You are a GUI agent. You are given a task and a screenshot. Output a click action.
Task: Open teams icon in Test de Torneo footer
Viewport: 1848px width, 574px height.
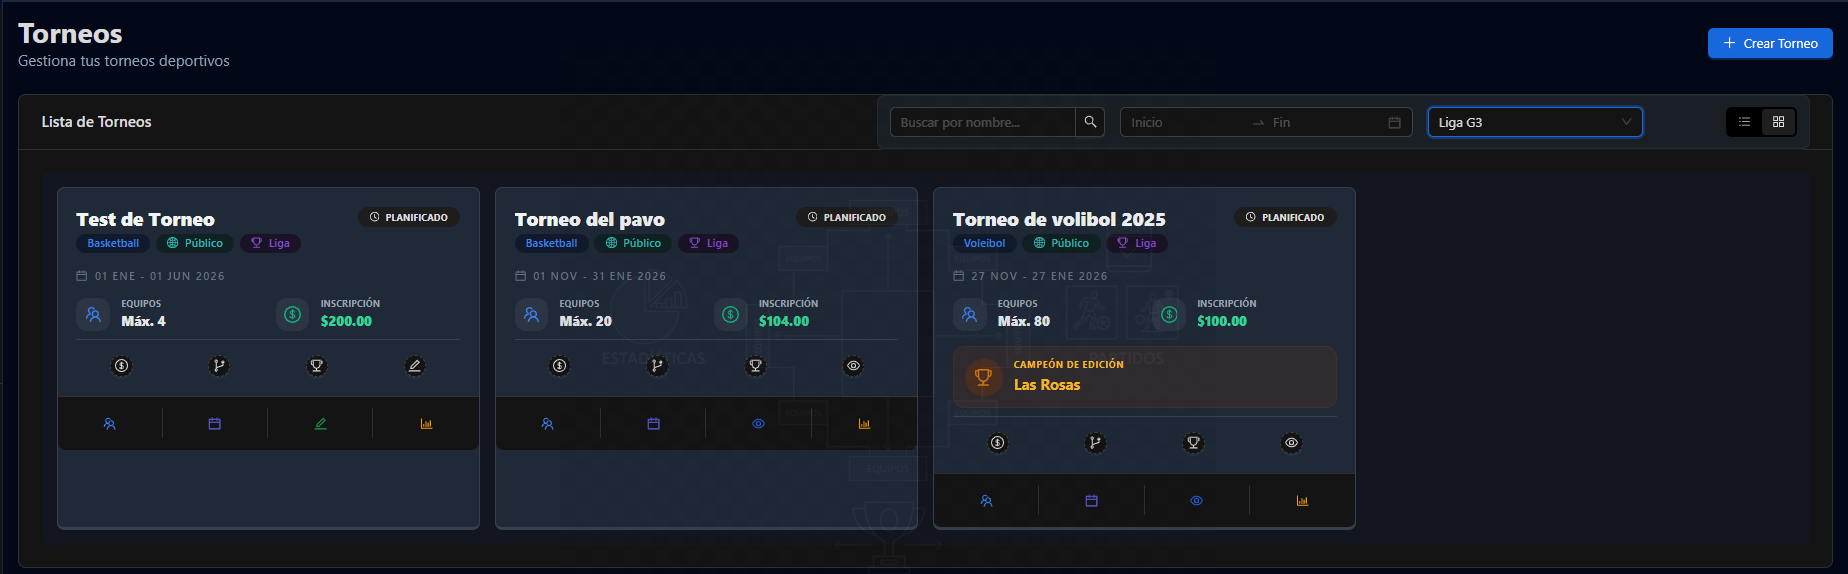coord(110,424)
